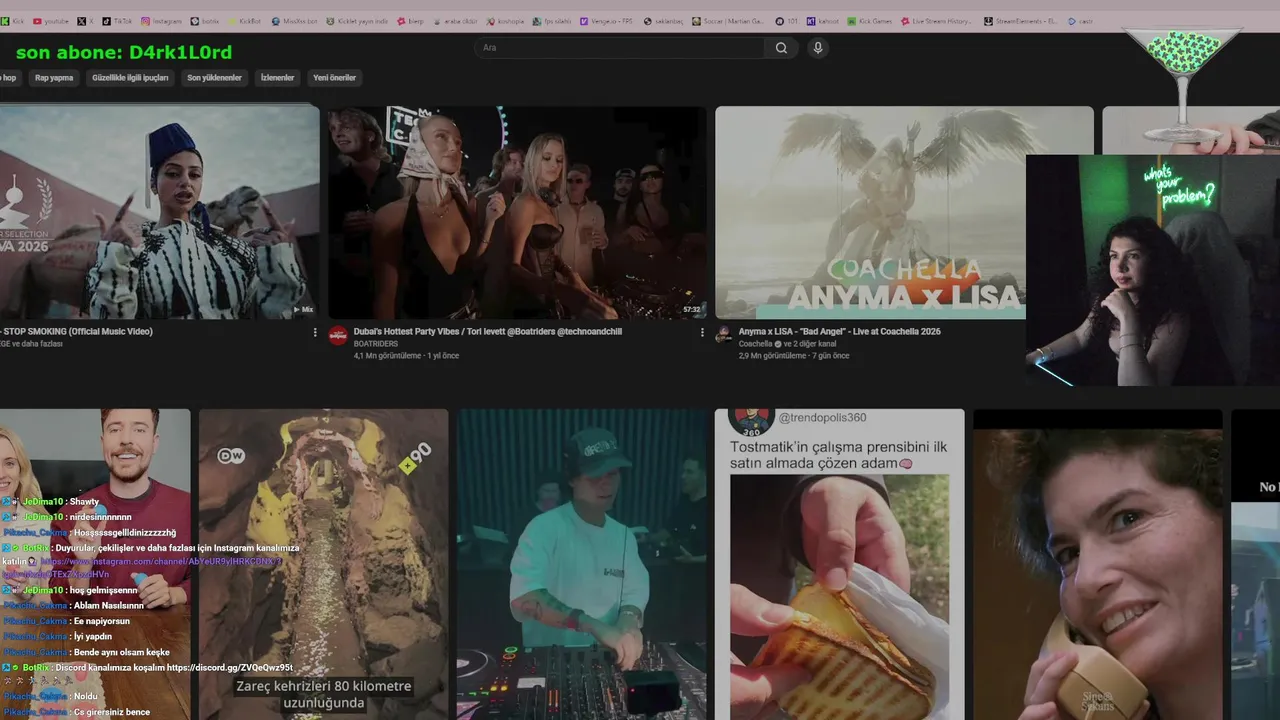The height and width of the screenshot is (720, 1280).
Task: Open the TikTok bookmark
Action: point(117,21)
